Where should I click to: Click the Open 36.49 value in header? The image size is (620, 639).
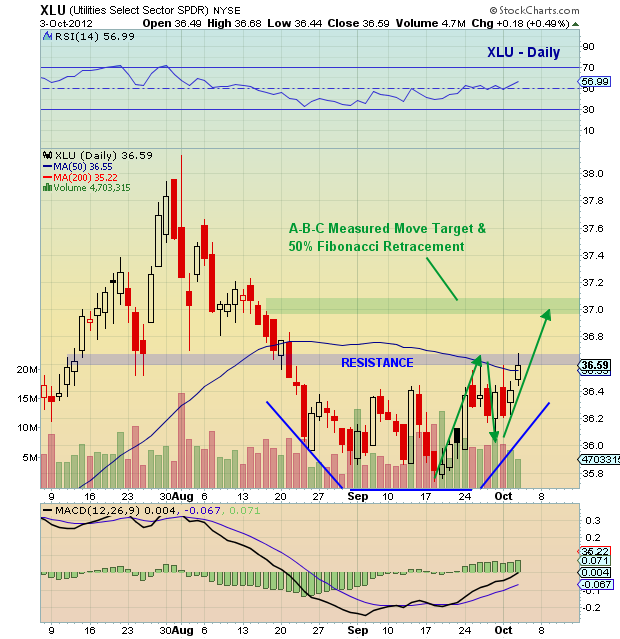tap(172, 24)
